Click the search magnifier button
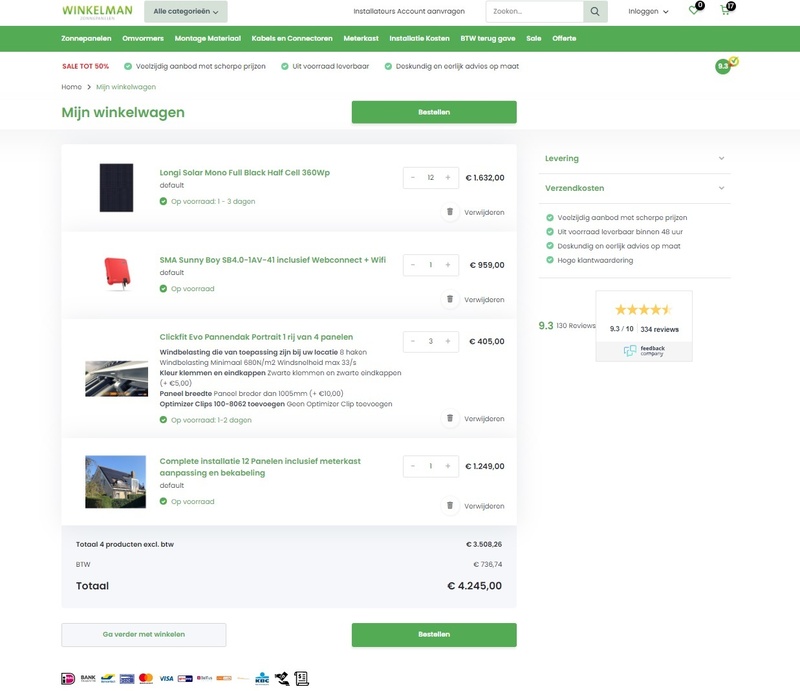This screenshot has height=691, width=800. tap(595, 11)
